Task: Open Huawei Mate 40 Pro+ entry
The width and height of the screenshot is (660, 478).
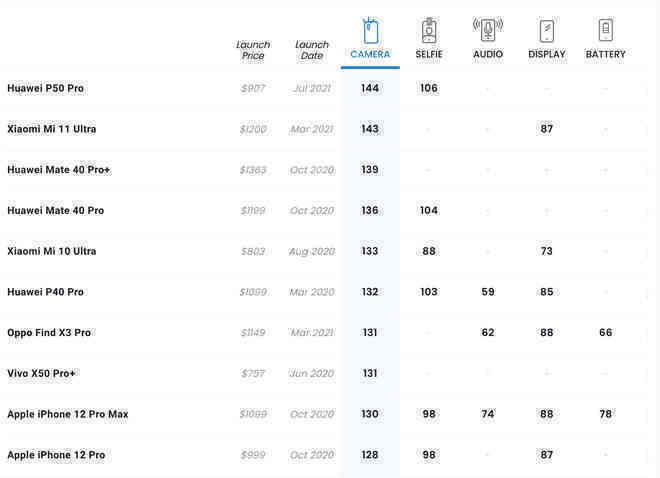Action: click(x=59, y=170)
